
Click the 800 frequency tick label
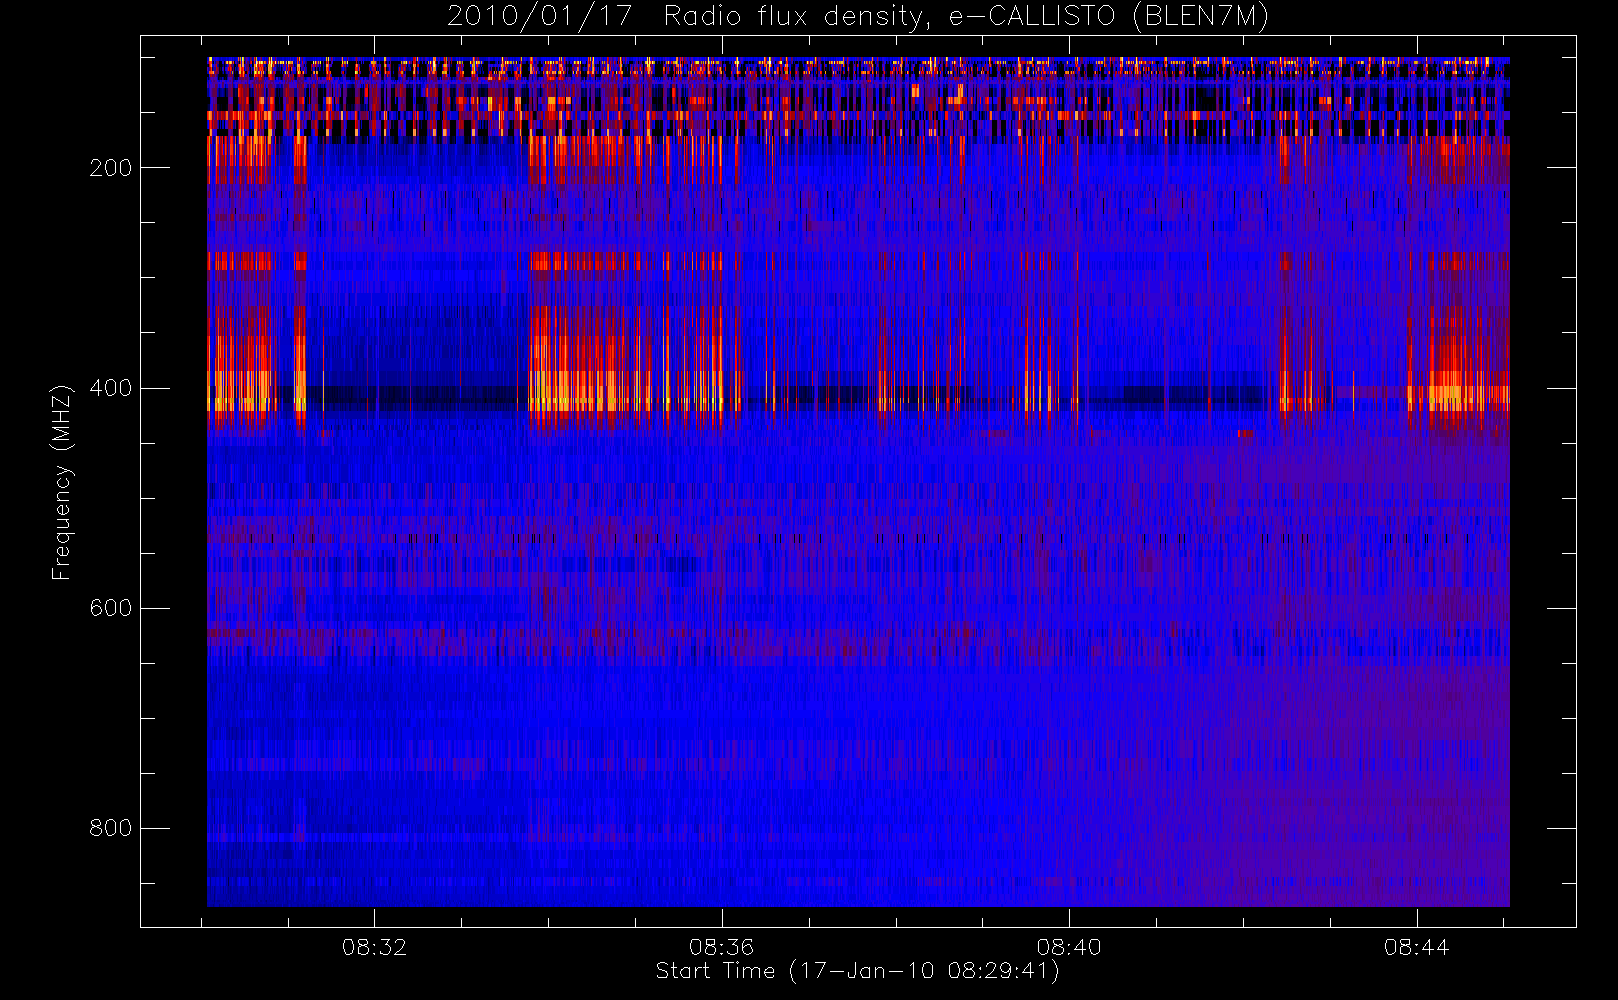click(x=110, y=828)
